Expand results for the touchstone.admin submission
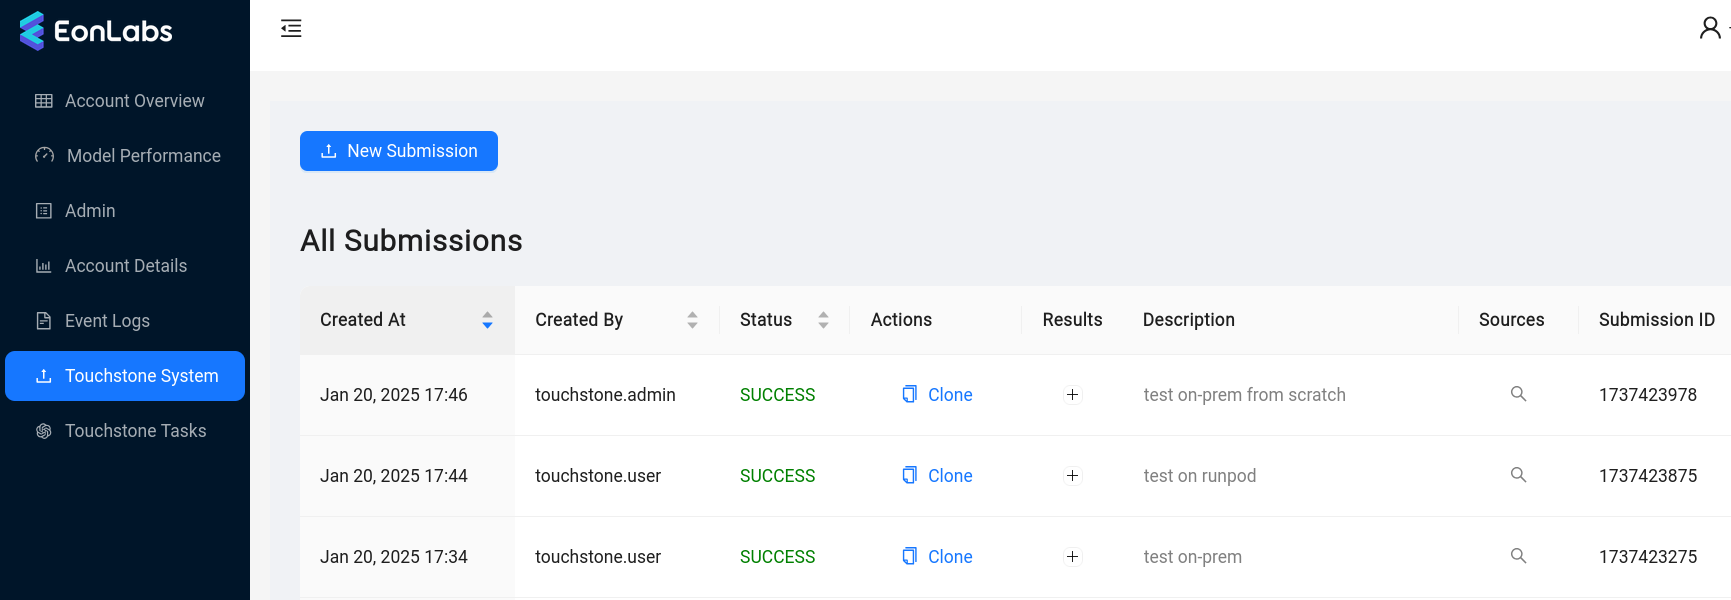The image size is (1731, 600). pos(1072,395)
